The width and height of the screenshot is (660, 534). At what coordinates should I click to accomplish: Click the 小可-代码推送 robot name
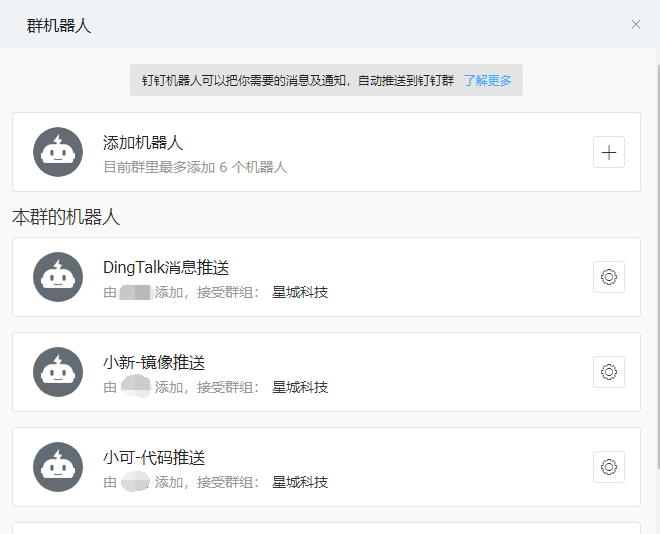pos(154,458)
